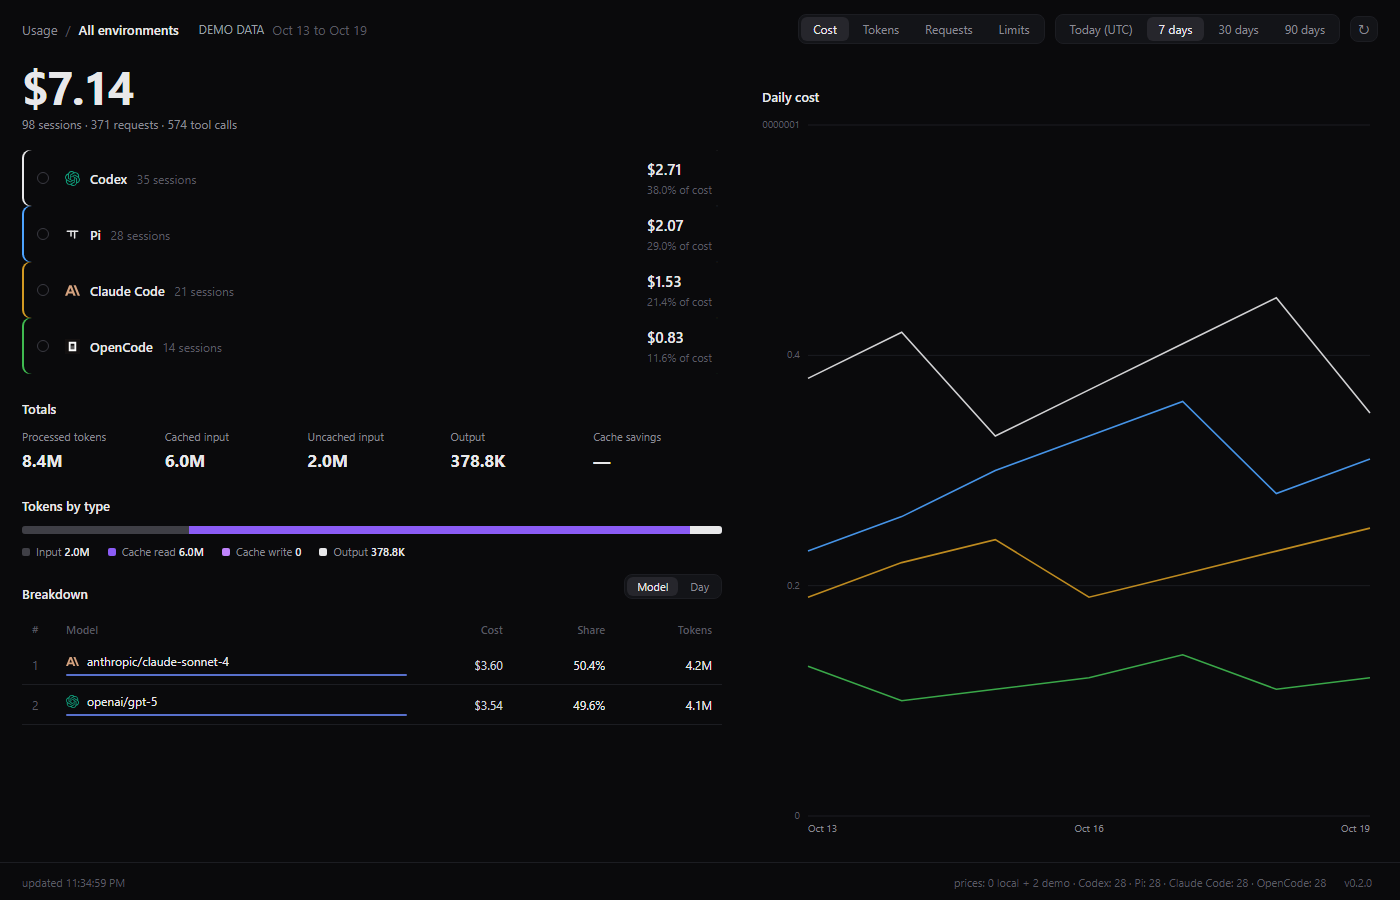Click the purple Cache read legend swatch

112,552
